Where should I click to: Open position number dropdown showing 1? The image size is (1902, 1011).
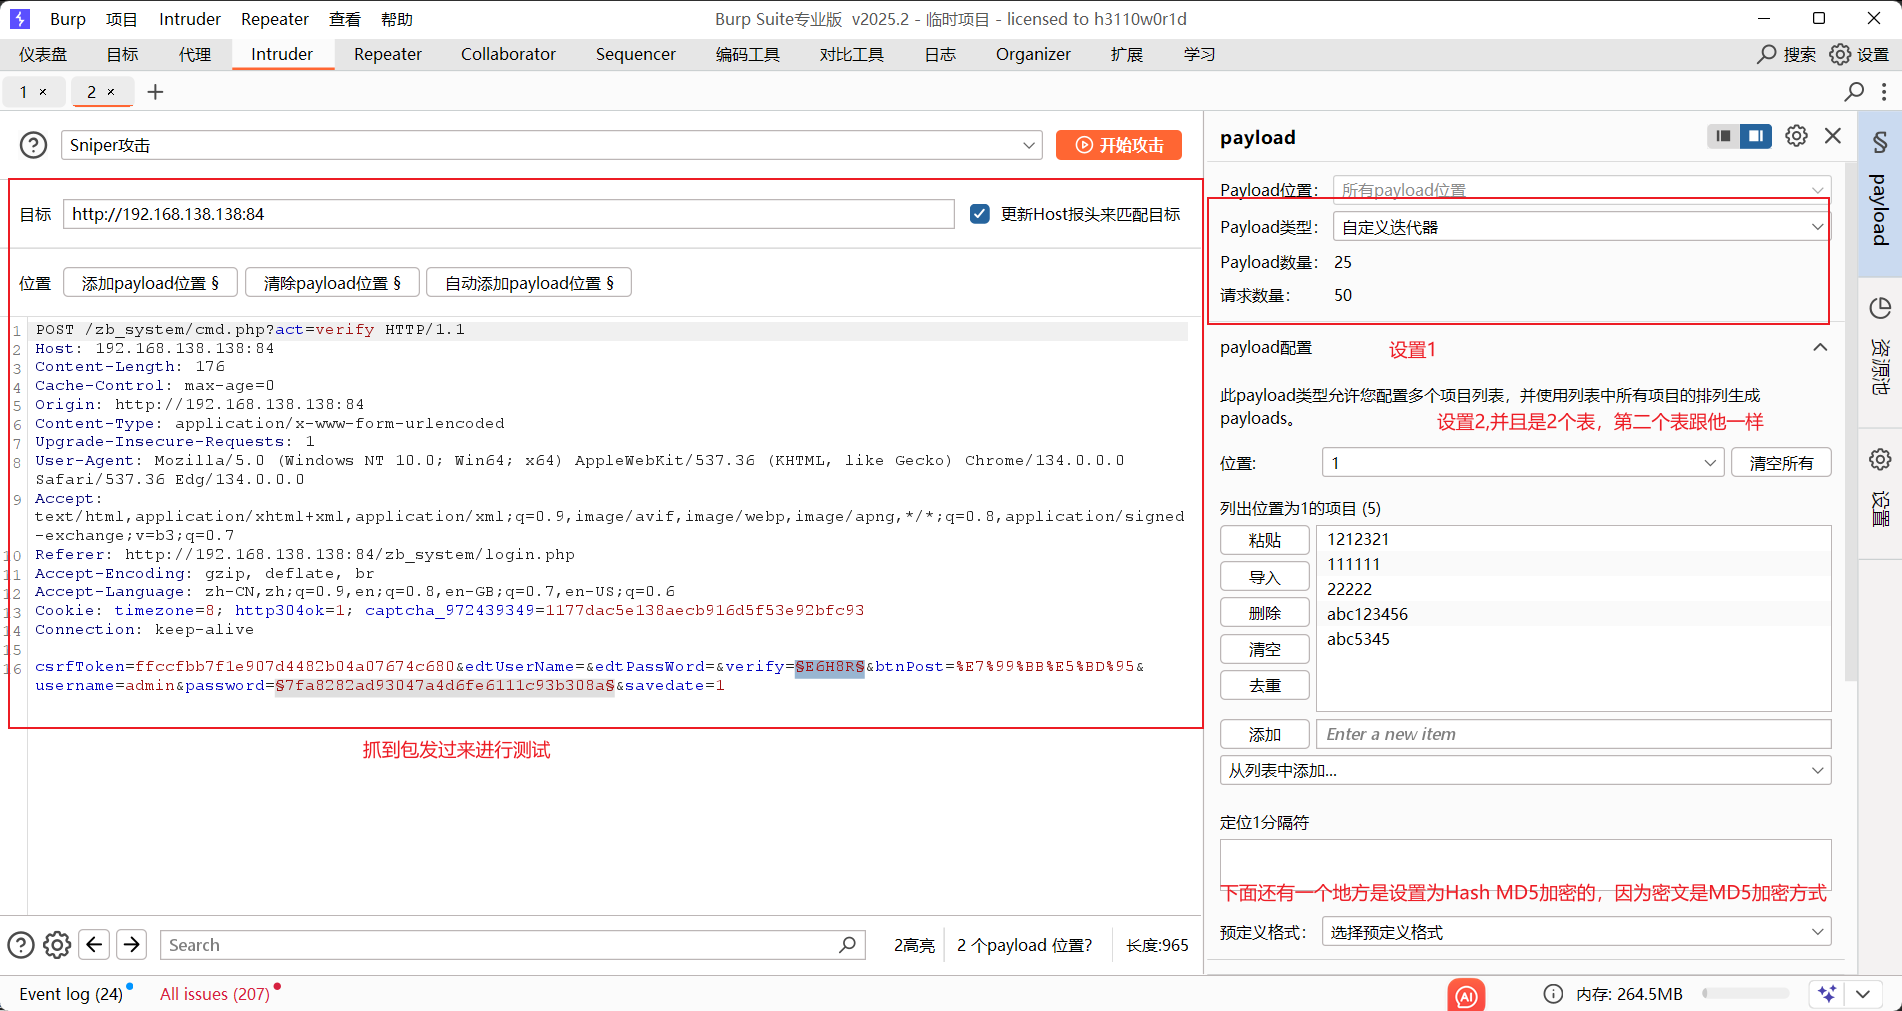click(x=1522, y=463)
